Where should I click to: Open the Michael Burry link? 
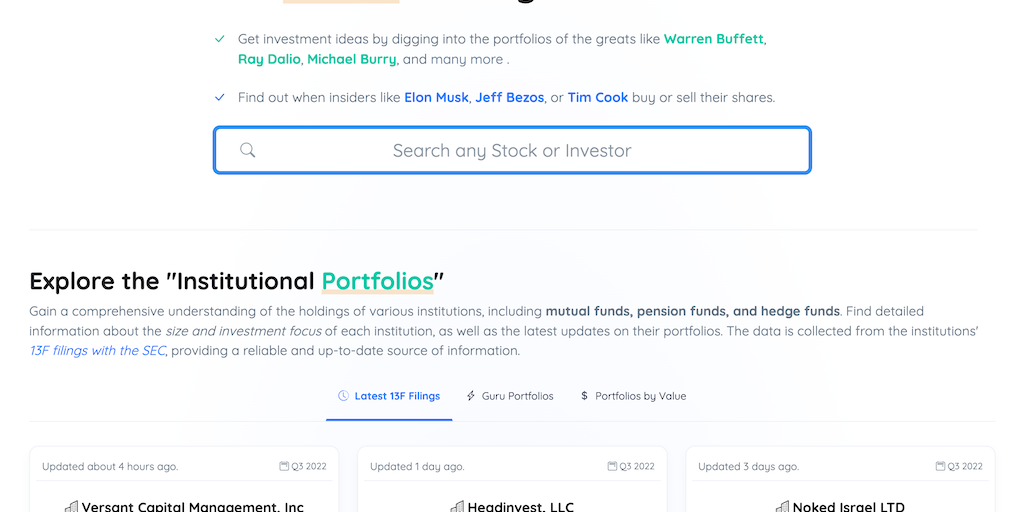point(352,59)
